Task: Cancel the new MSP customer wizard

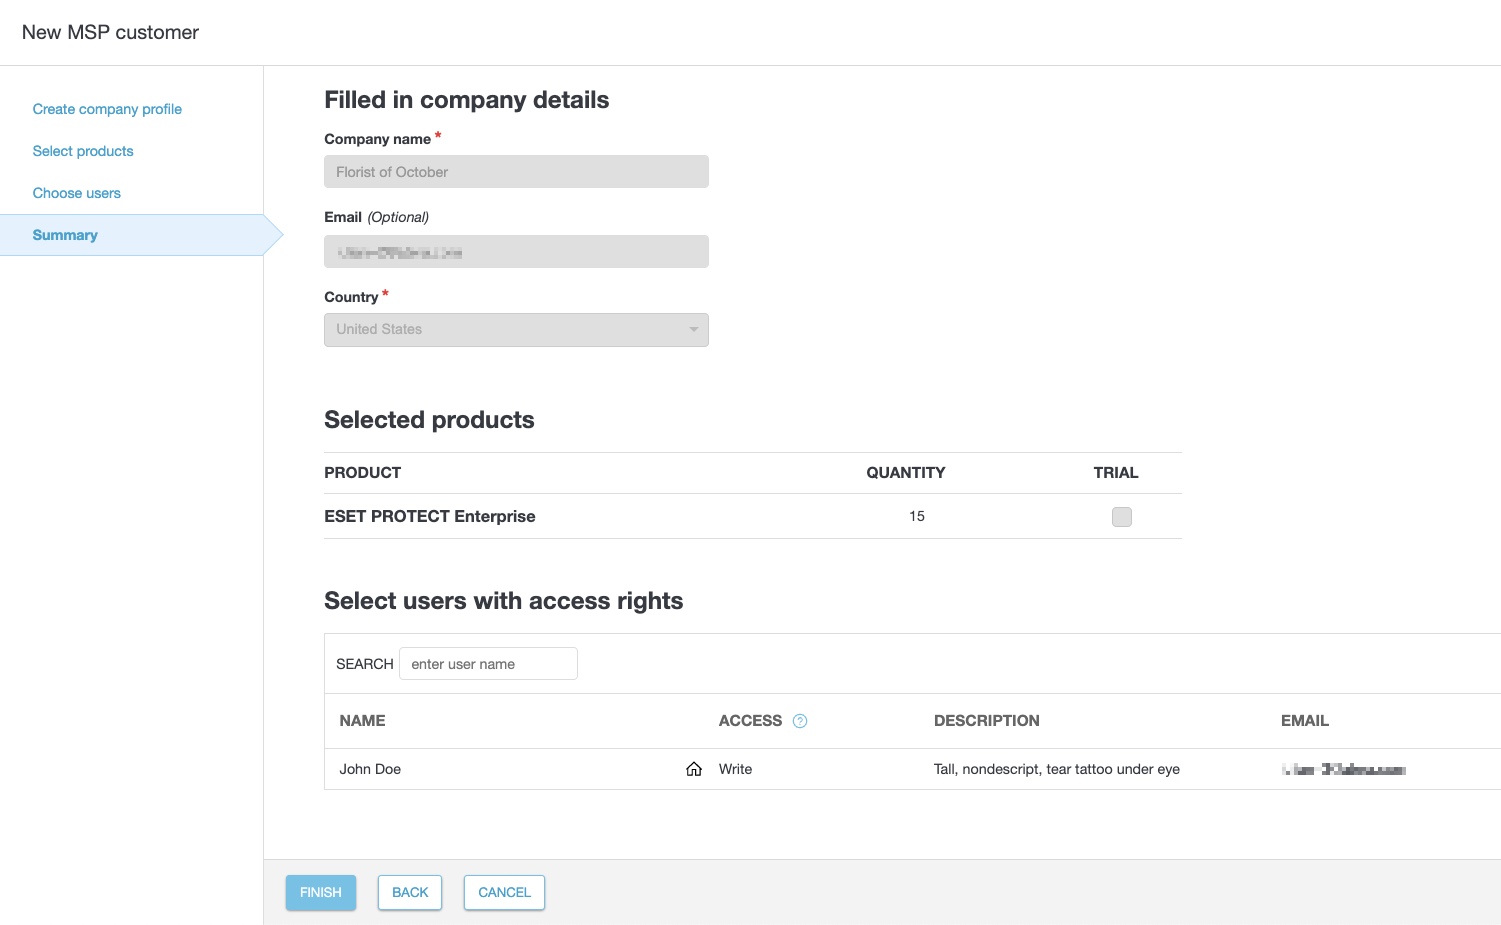Action: pyautogui.click(x=504, y=892)
